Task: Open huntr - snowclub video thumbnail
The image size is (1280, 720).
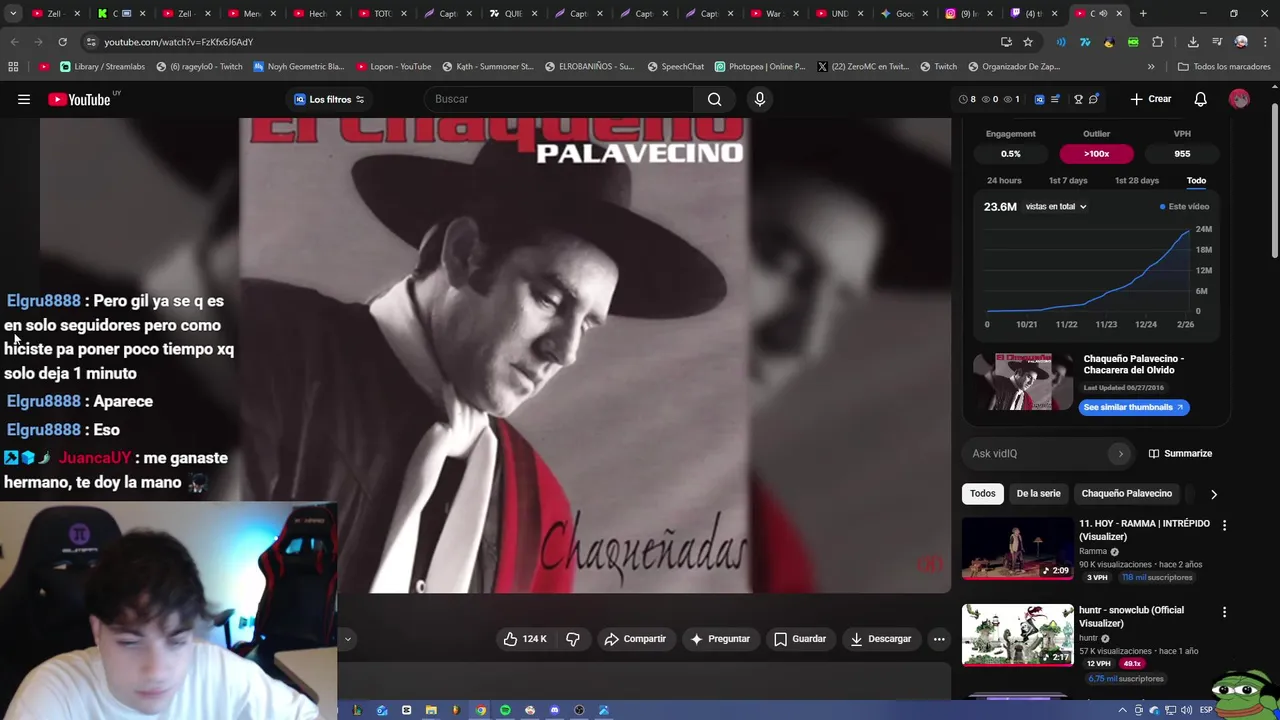Action: tap(1017, 635)
